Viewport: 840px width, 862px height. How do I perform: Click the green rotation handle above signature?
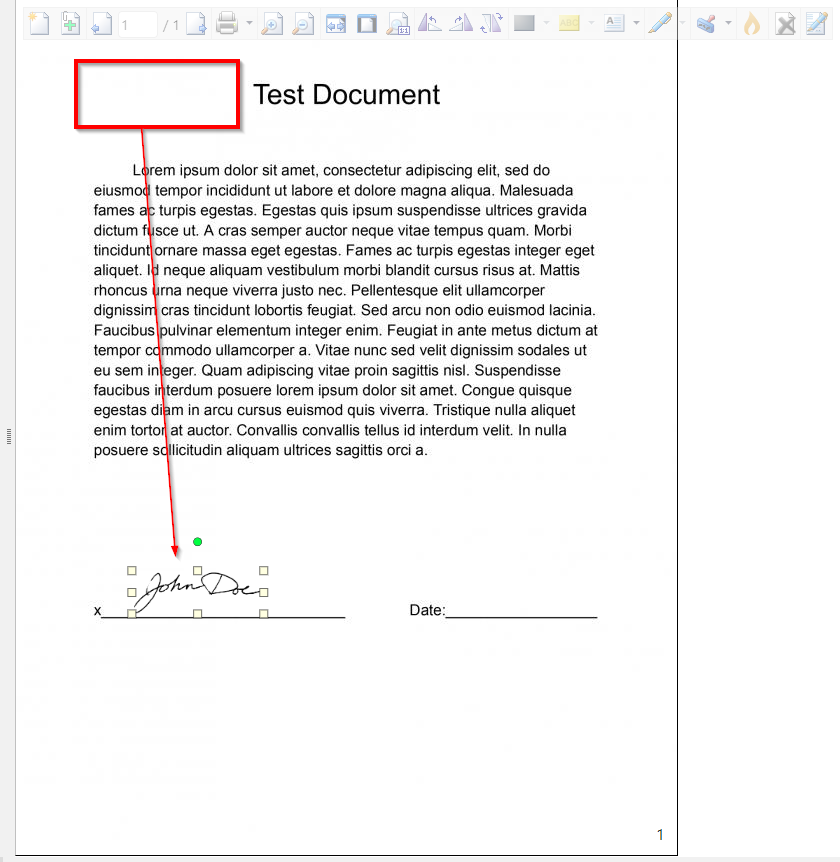pos(197,541)
